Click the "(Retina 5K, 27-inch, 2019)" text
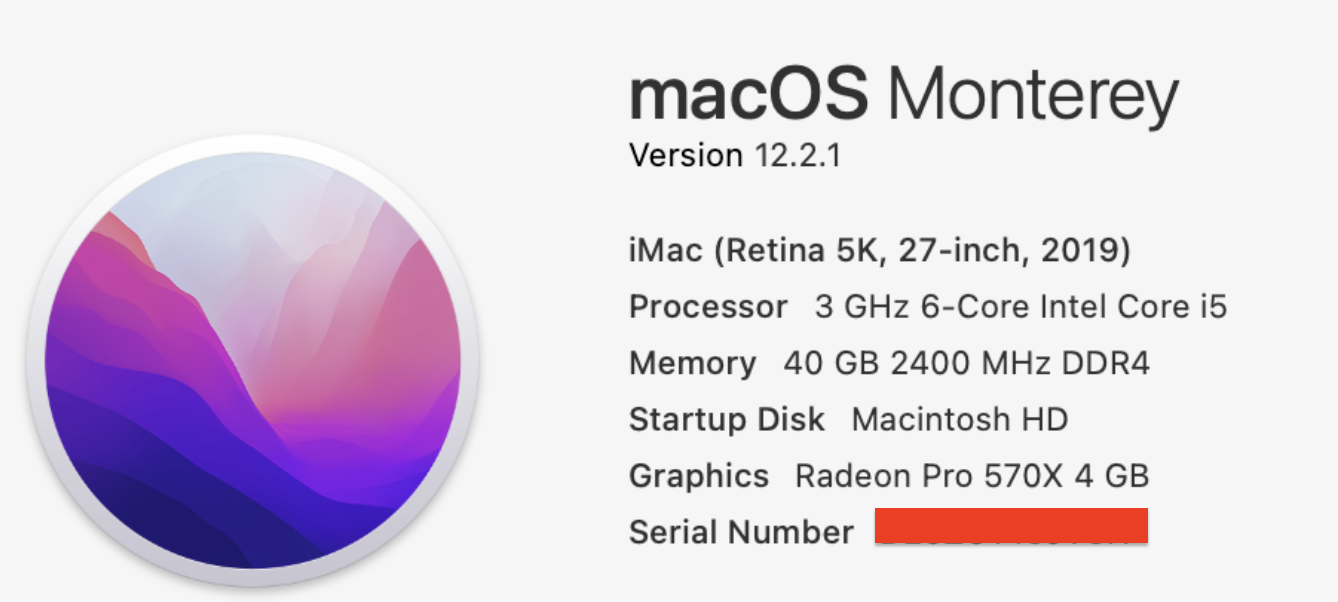Viewport: 1338px width, 602px height. click(922, 250)
